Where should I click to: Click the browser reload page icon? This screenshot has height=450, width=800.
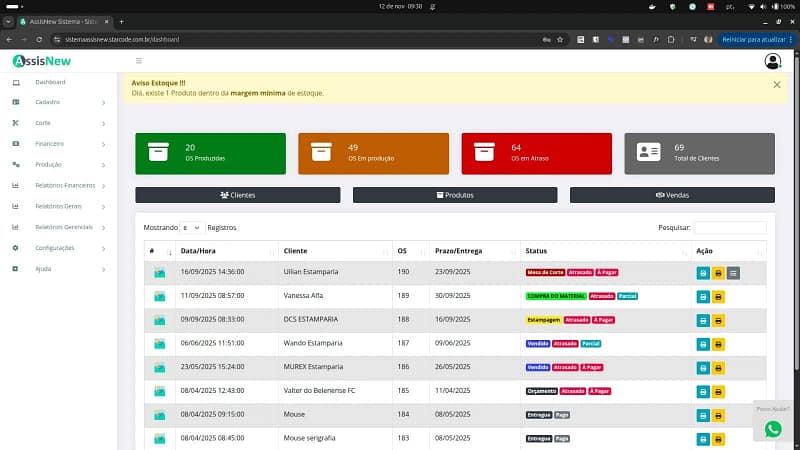tap(39, 39)
